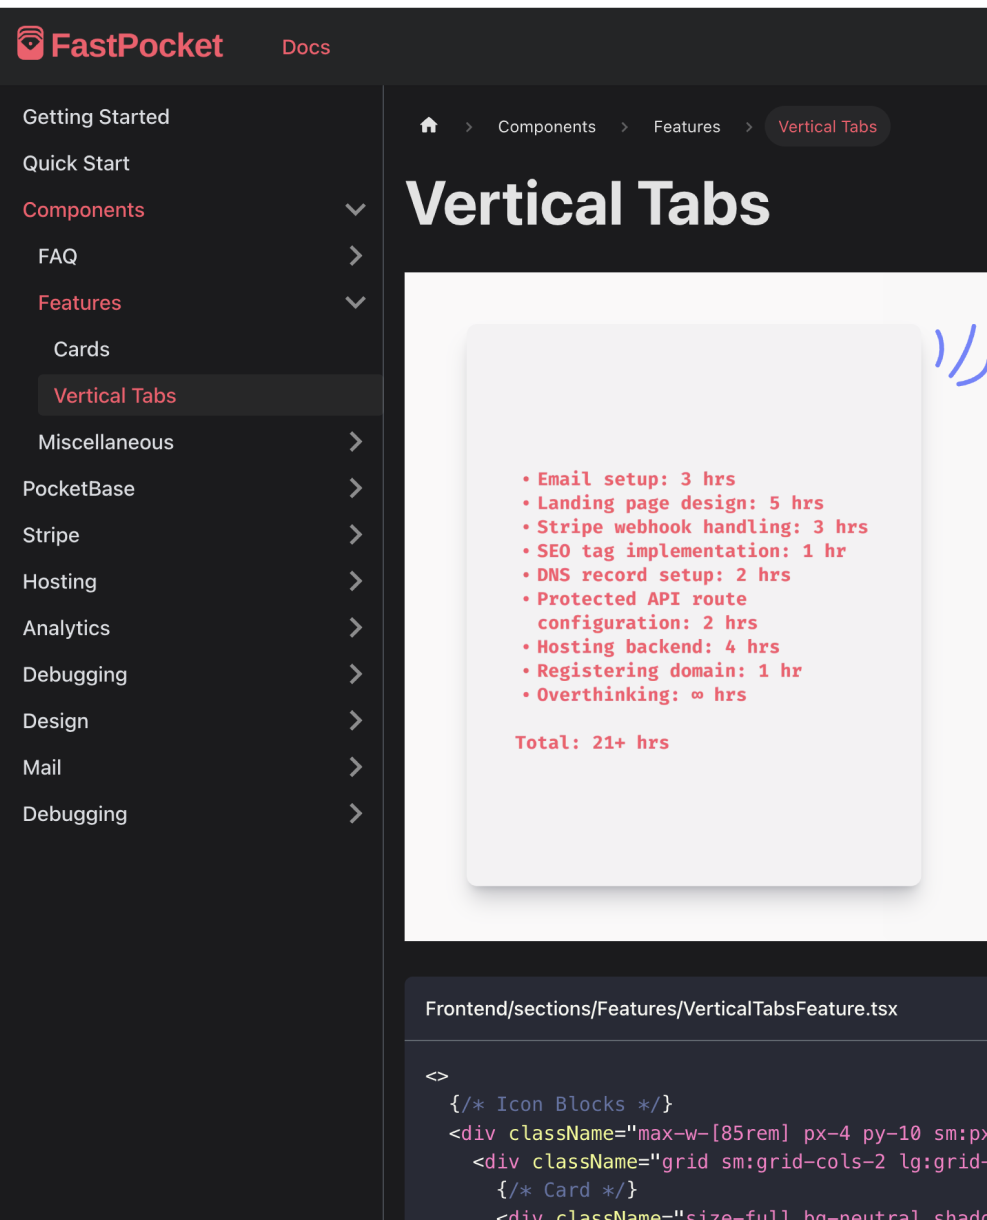This screenshot has width=987, height=1220.
Task: Select FAQ in the sidebar
Action: 58,256
